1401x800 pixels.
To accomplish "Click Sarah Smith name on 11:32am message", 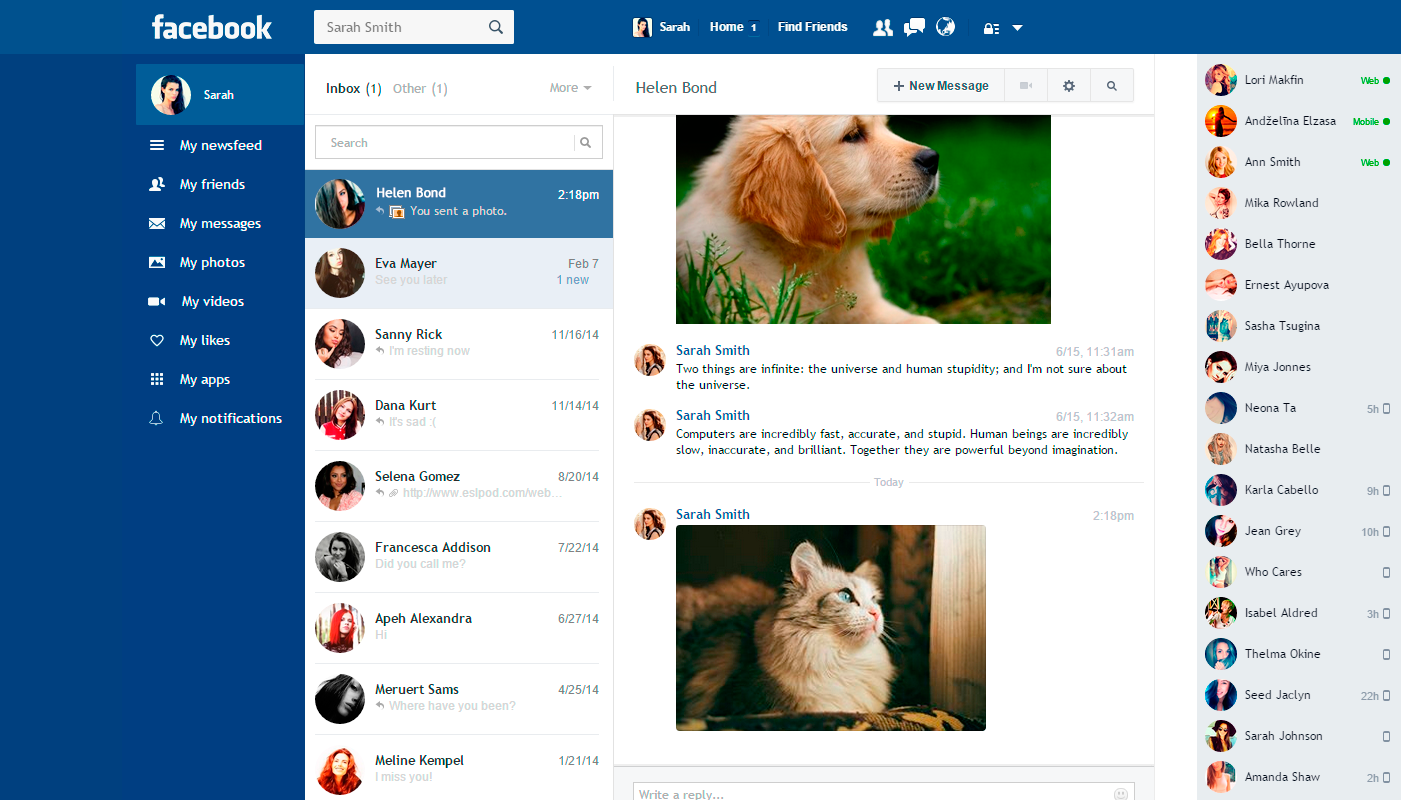I will (x=712, y=415).
